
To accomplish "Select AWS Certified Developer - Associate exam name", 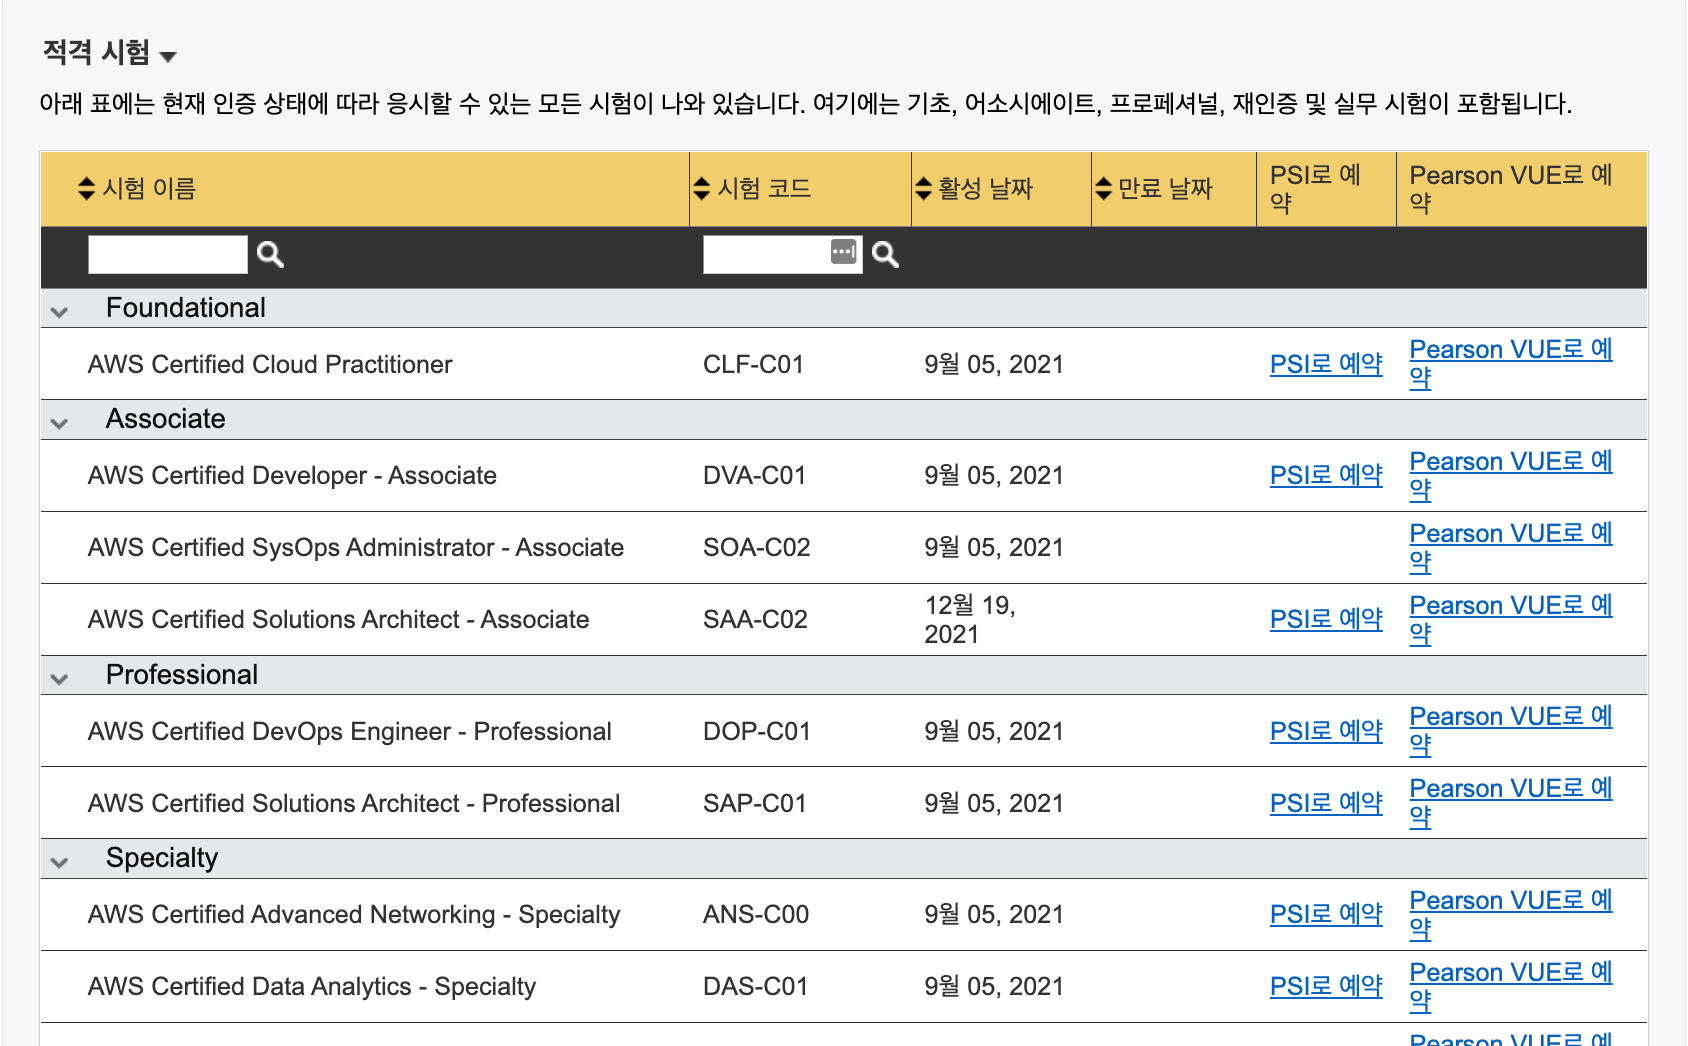I will tap(292, 475).
